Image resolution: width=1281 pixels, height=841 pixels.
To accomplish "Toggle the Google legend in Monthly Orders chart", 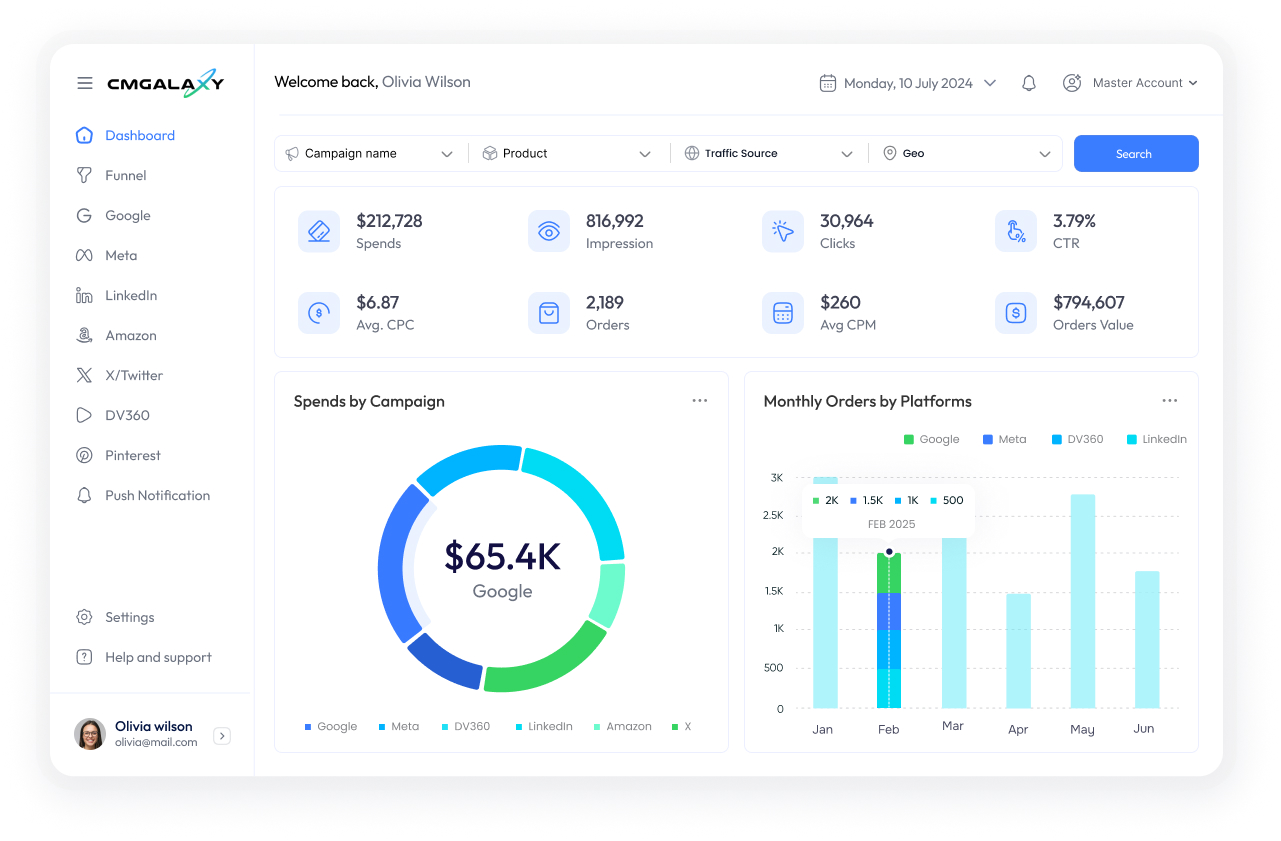I will click(x=931, y=439).
